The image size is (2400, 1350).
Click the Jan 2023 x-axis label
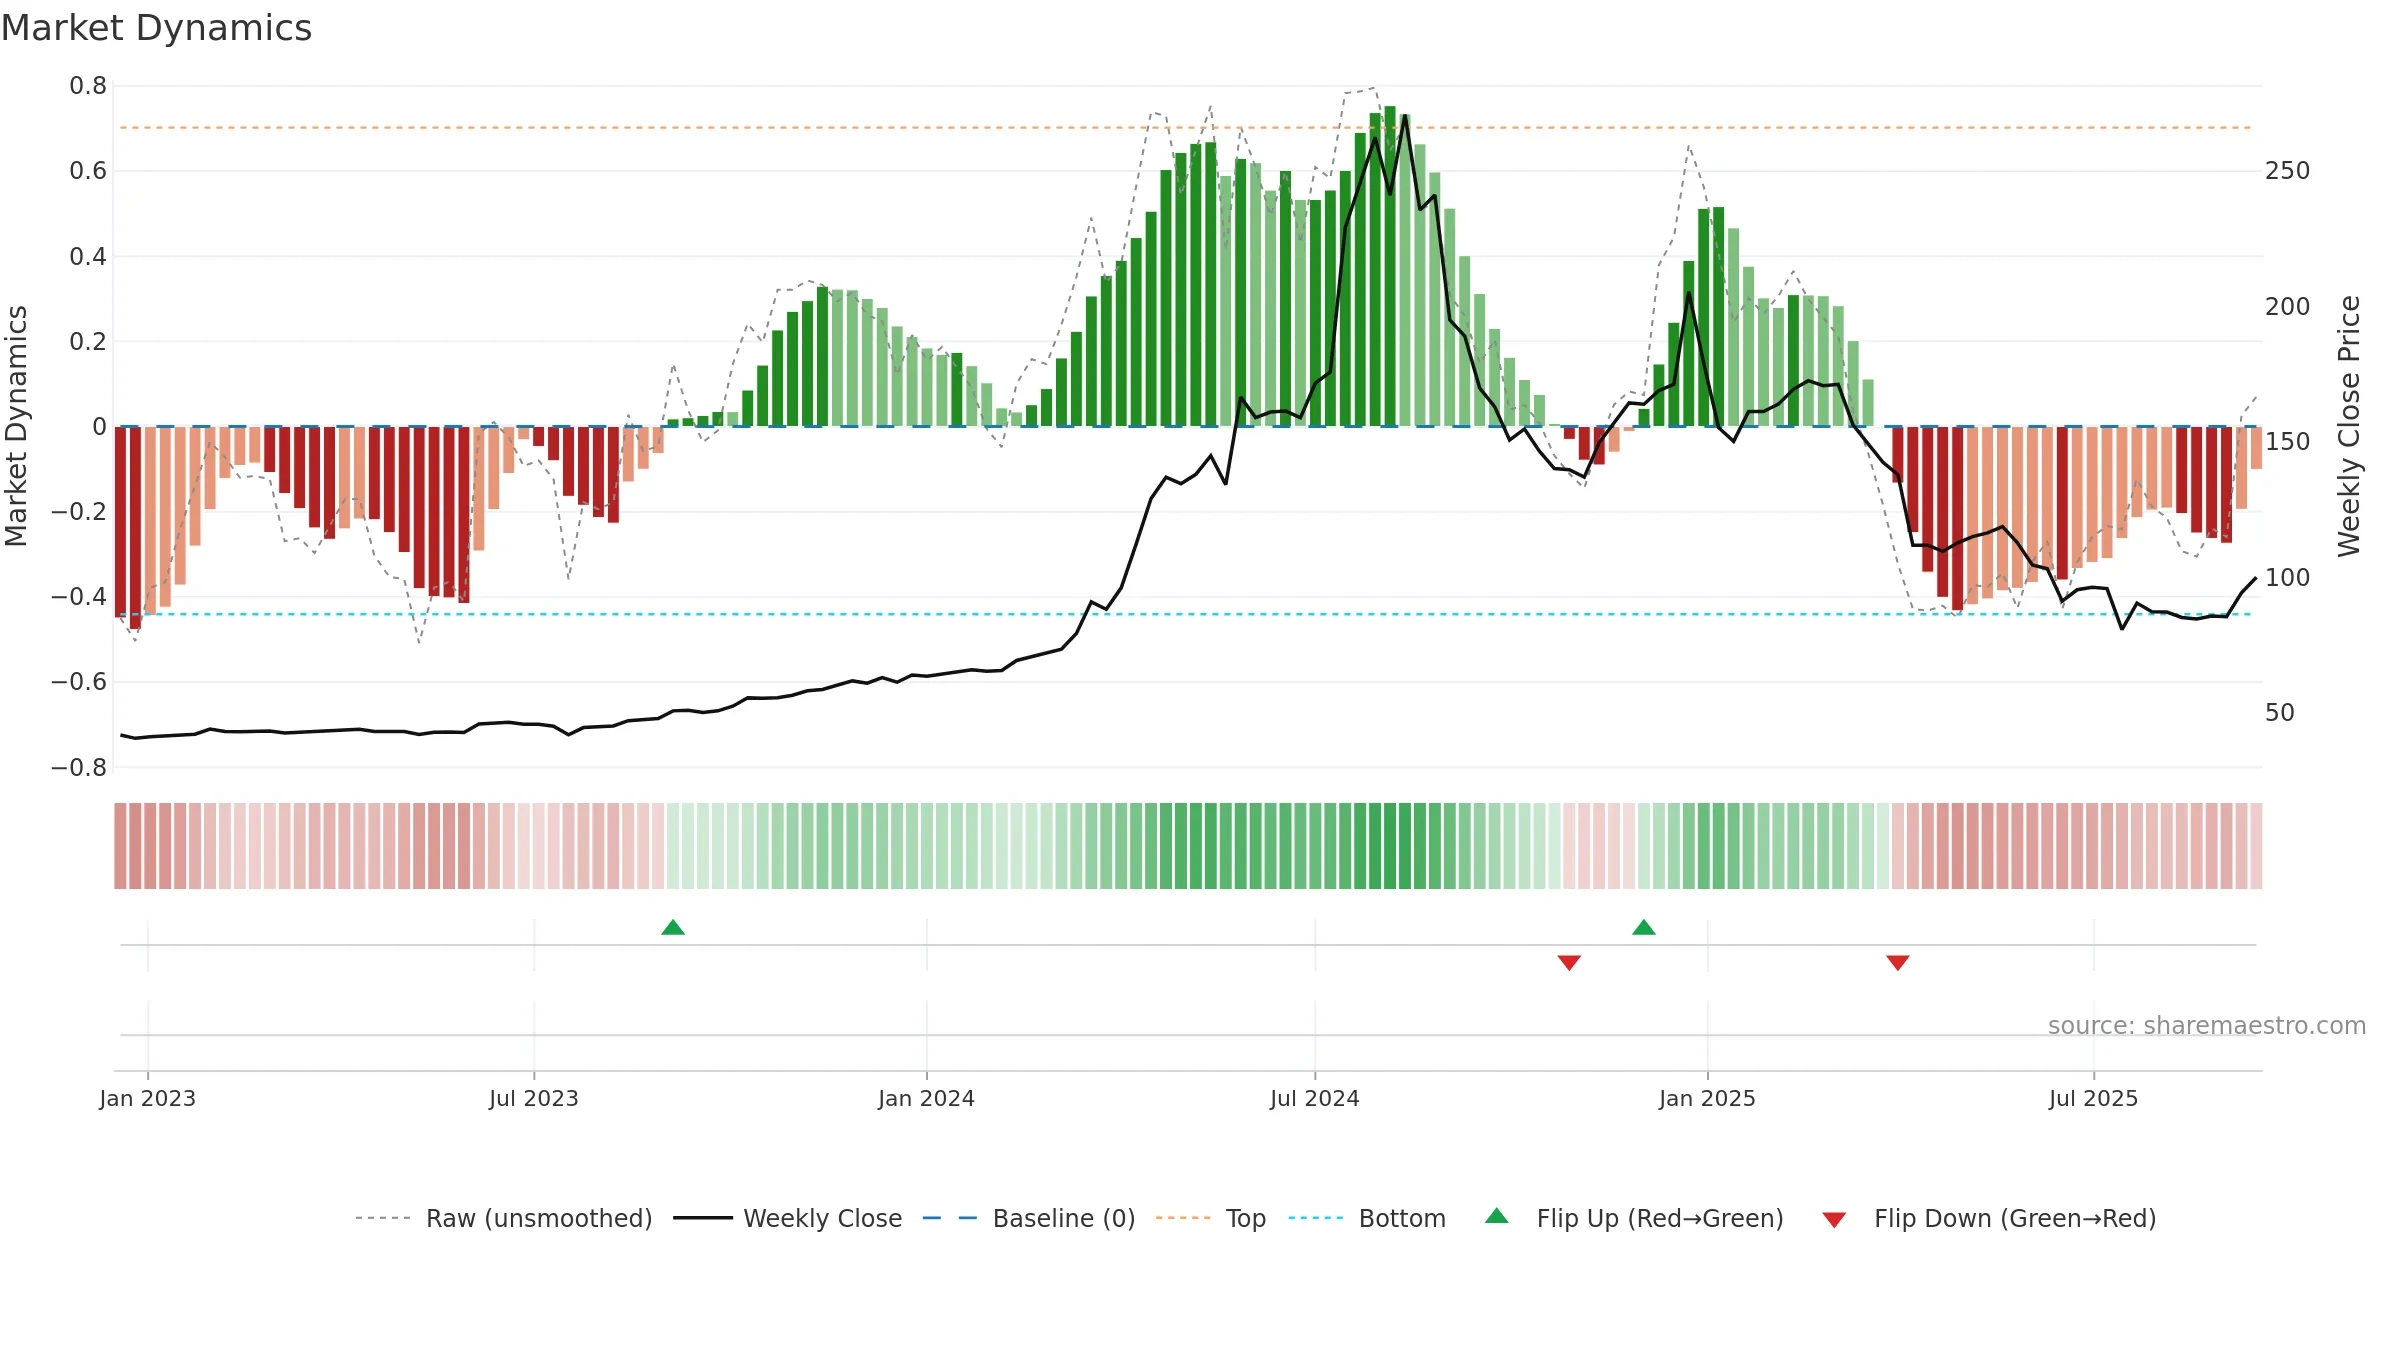148,1098
